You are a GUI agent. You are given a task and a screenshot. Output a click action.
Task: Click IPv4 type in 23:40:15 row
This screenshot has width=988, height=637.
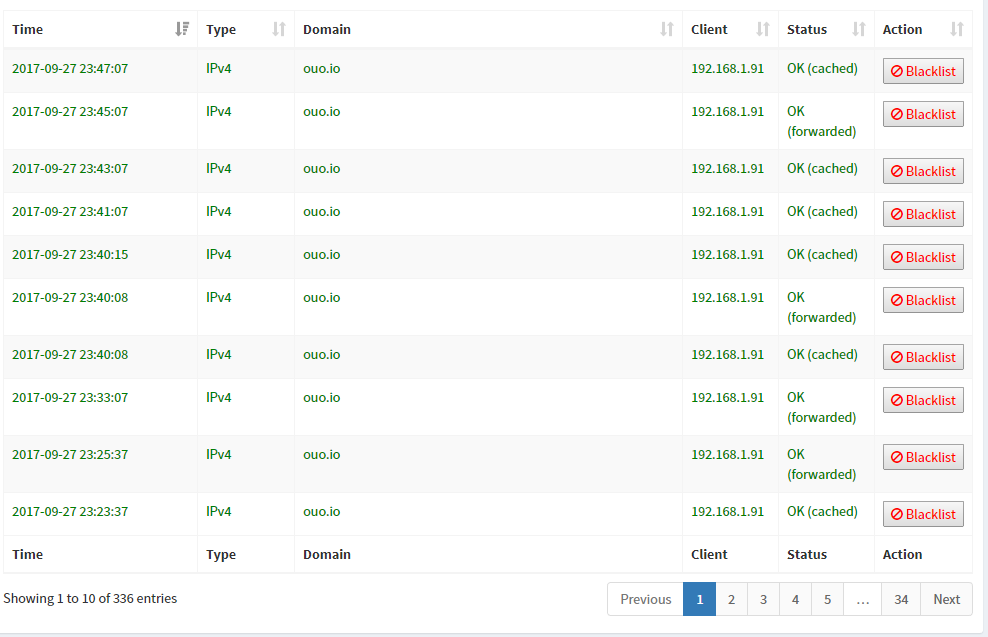219,254
